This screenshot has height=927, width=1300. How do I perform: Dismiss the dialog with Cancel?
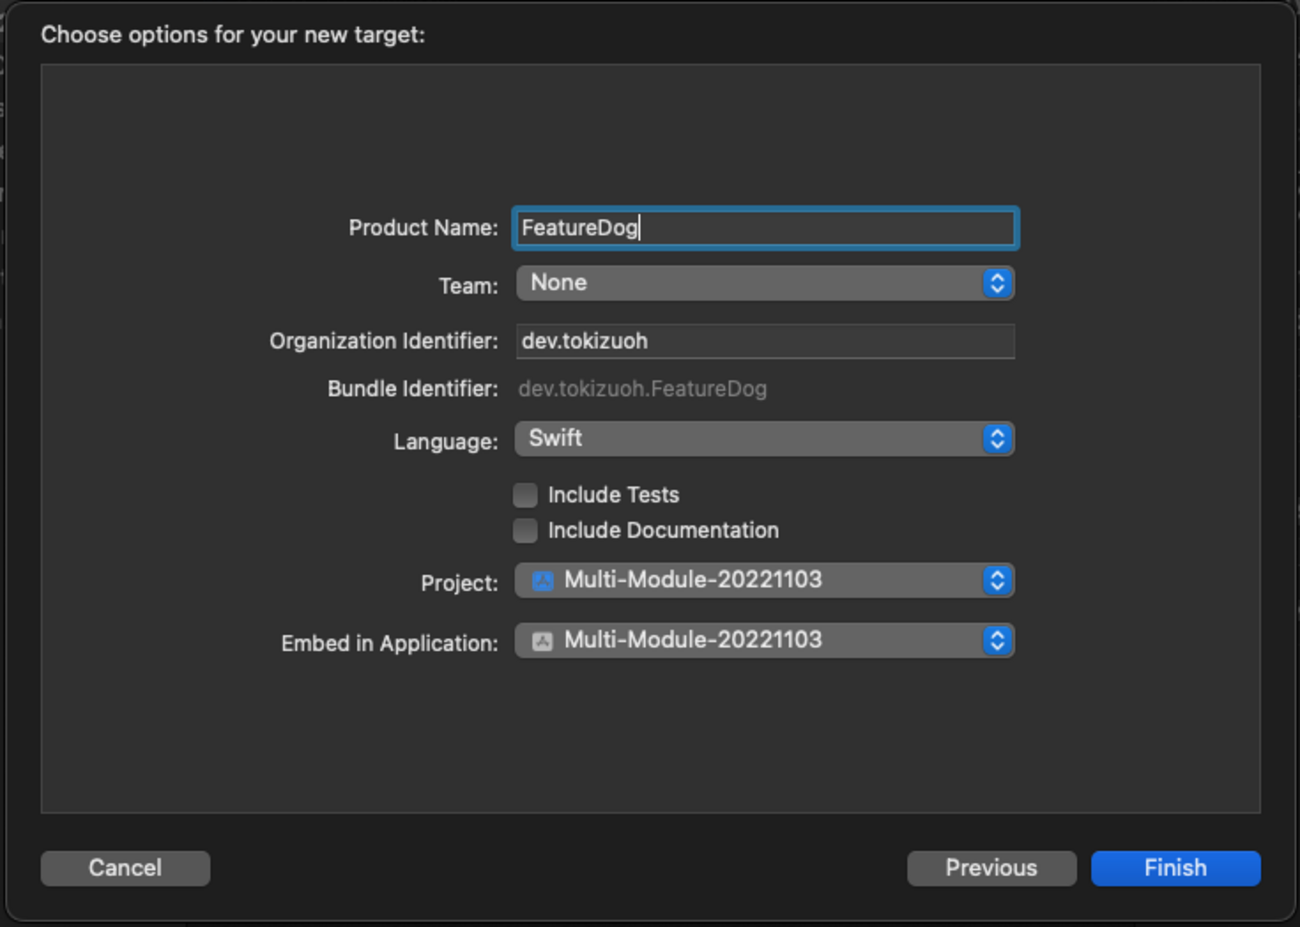click(125, 868)
